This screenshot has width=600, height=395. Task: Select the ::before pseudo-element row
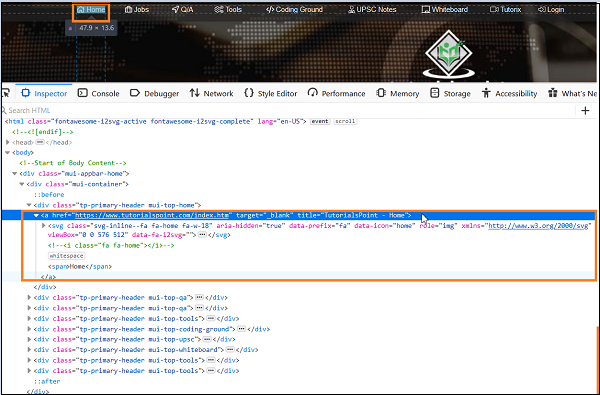[49, 195]
